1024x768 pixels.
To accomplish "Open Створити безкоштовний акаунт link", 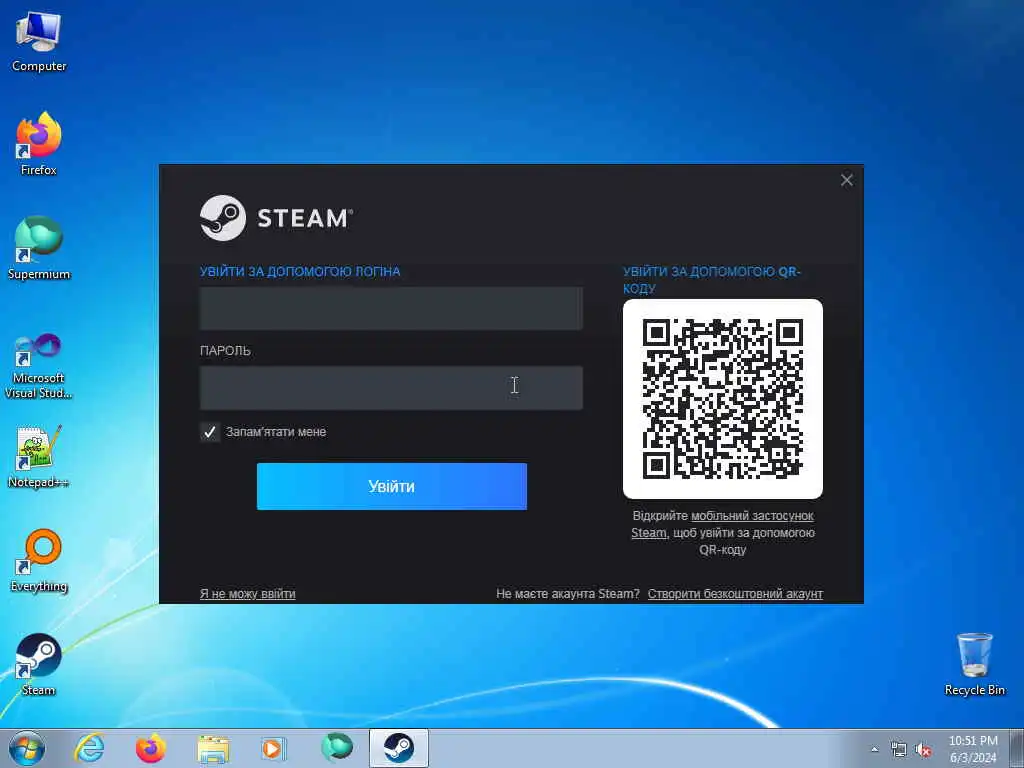I will click(735, 594).
